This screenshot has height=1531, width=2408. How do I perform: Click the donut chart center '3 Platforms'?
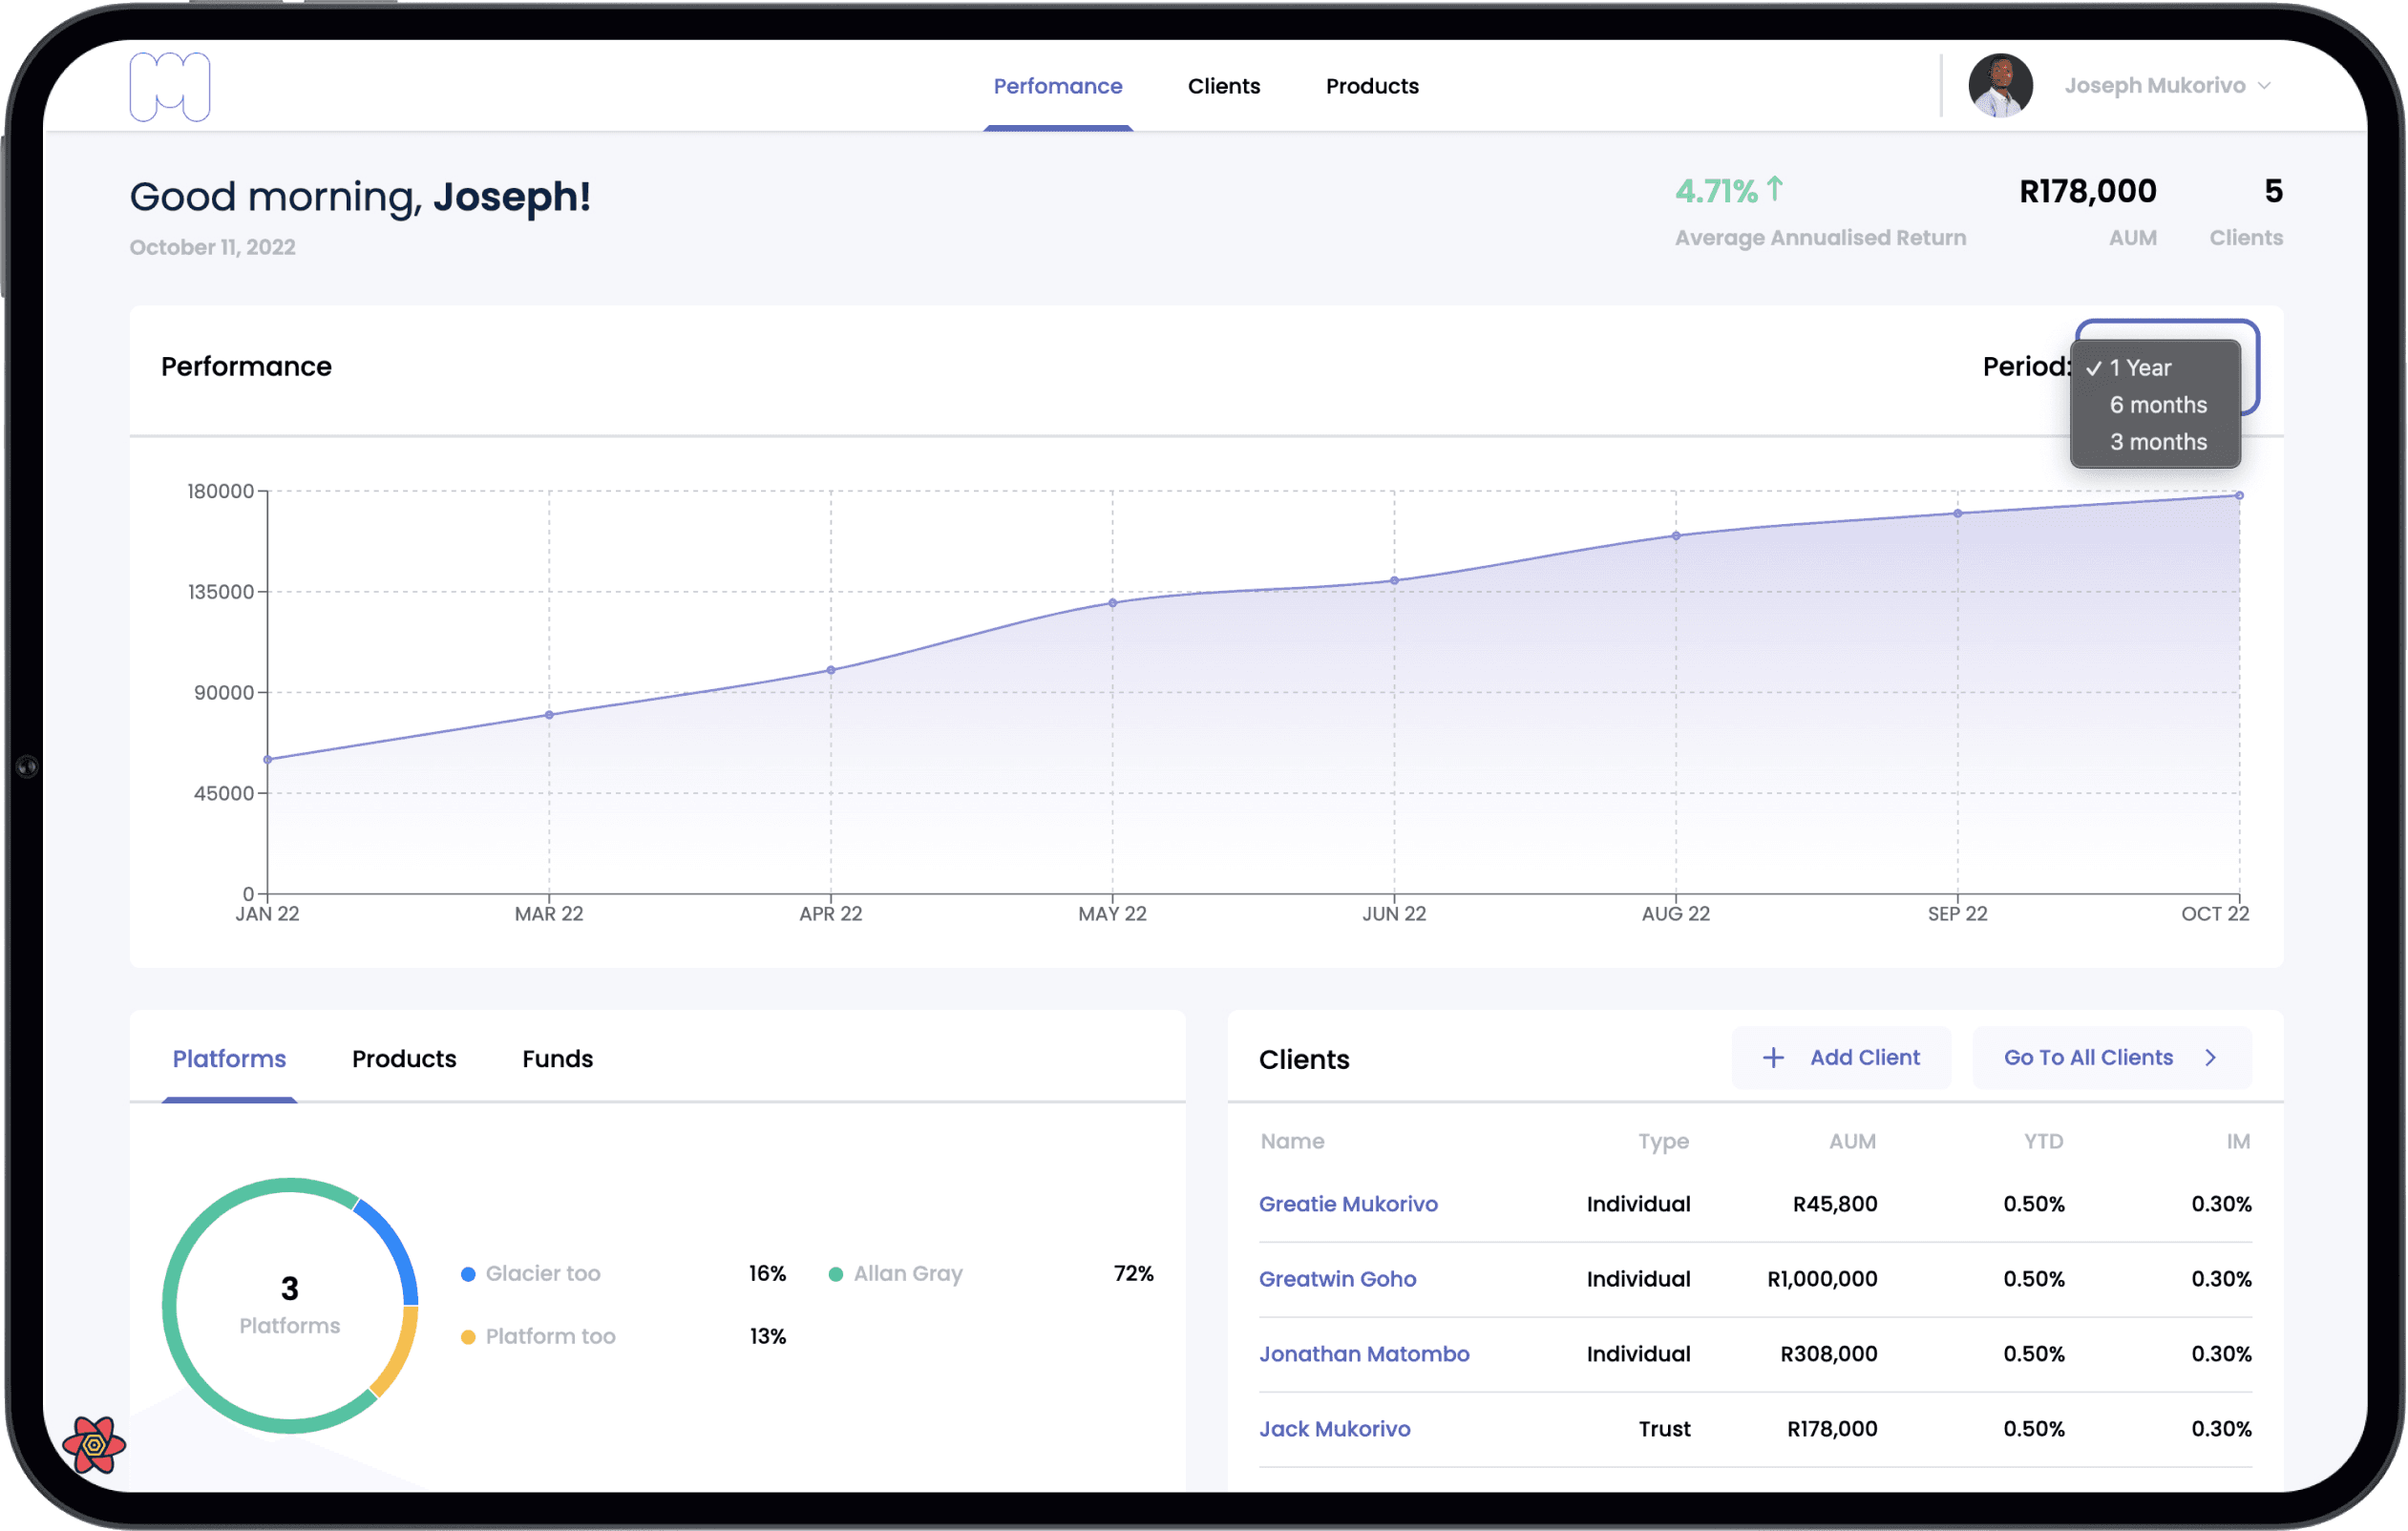(x=290, y=1306)
